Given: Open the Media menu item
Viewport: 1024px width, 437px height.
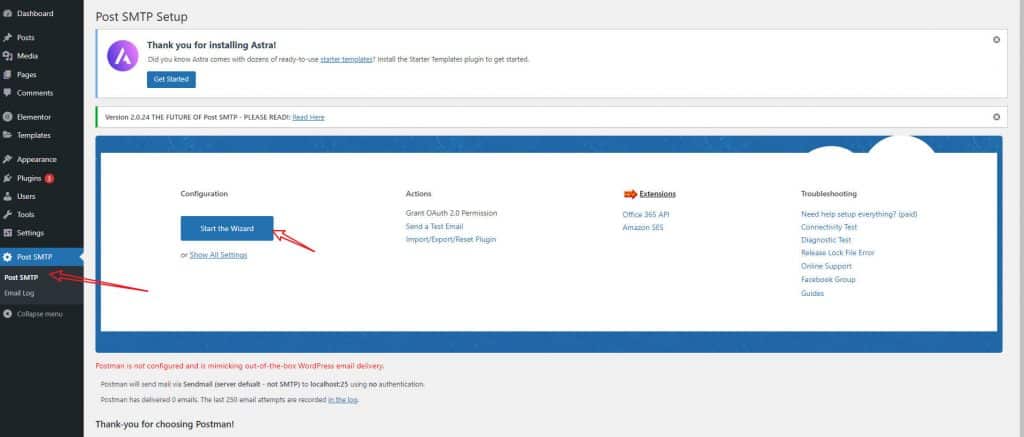Looking at the screenshot, I should click(x=27, y=56).
